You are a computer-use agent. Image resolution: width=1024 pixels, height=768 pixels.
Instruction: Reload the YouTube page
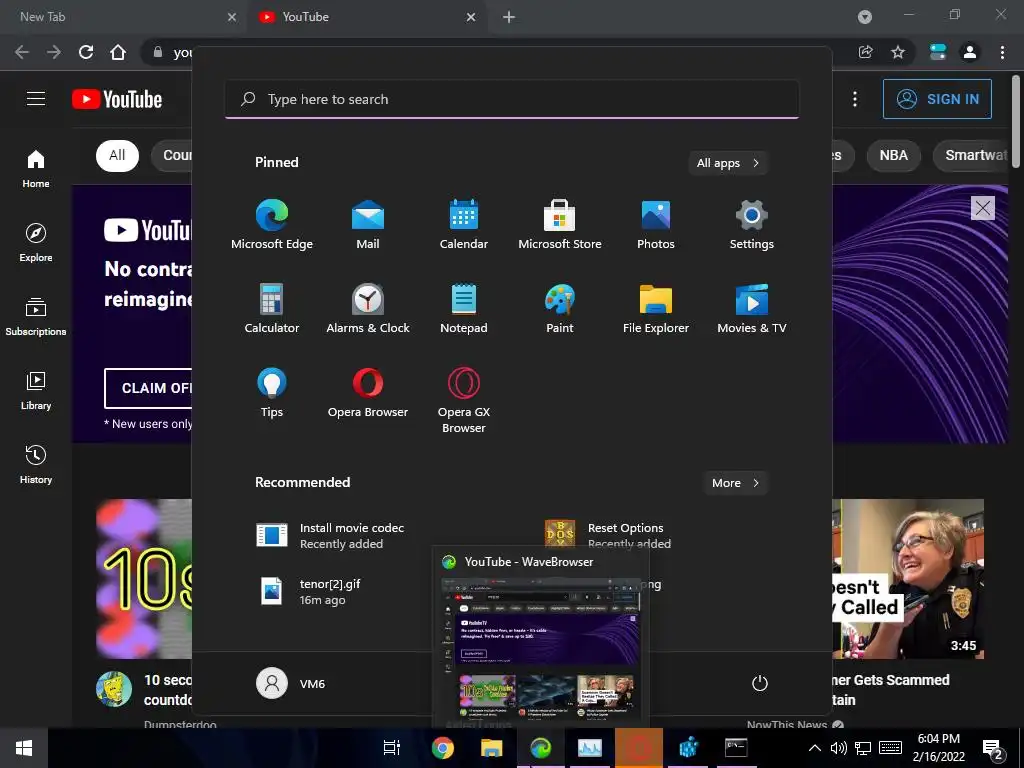[x=86, y=52]
